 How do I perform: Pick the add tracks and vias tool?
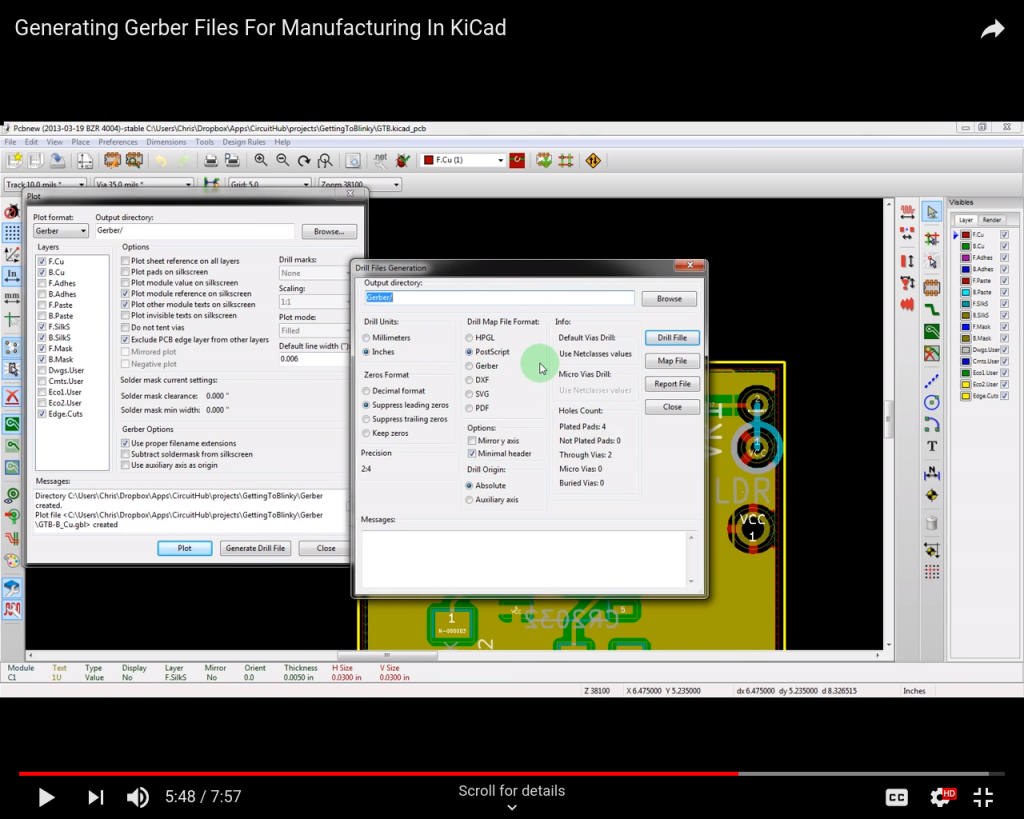click(x=932, y=310)
